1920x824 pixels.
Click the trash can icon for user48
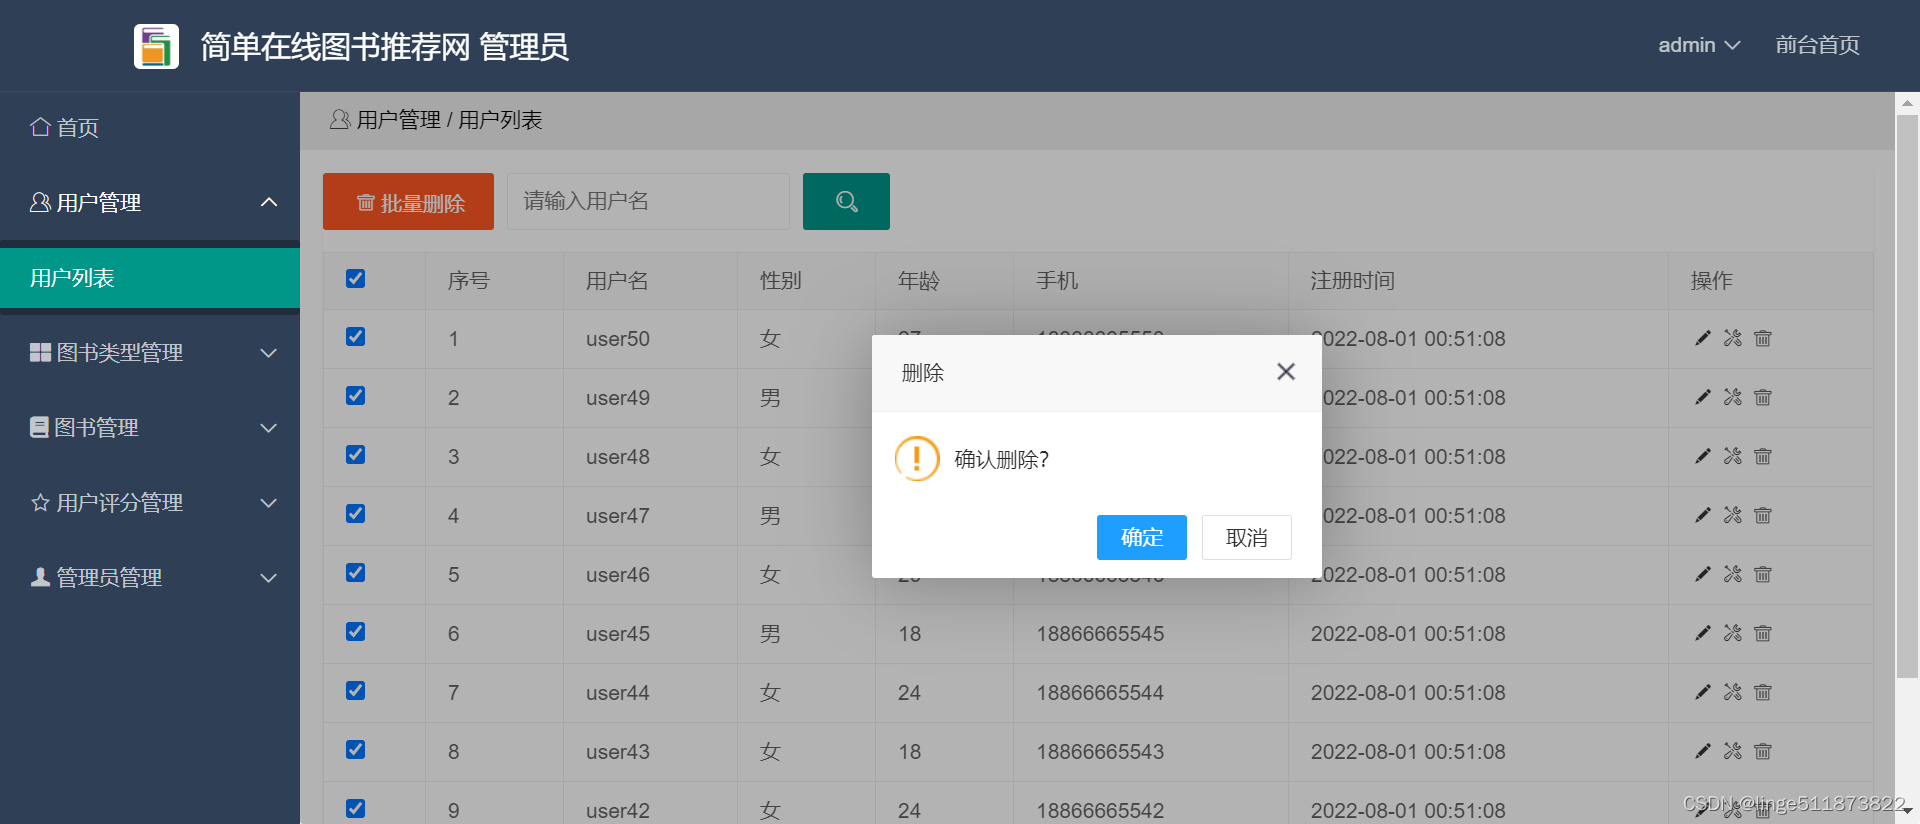(x=1763, y=456)
